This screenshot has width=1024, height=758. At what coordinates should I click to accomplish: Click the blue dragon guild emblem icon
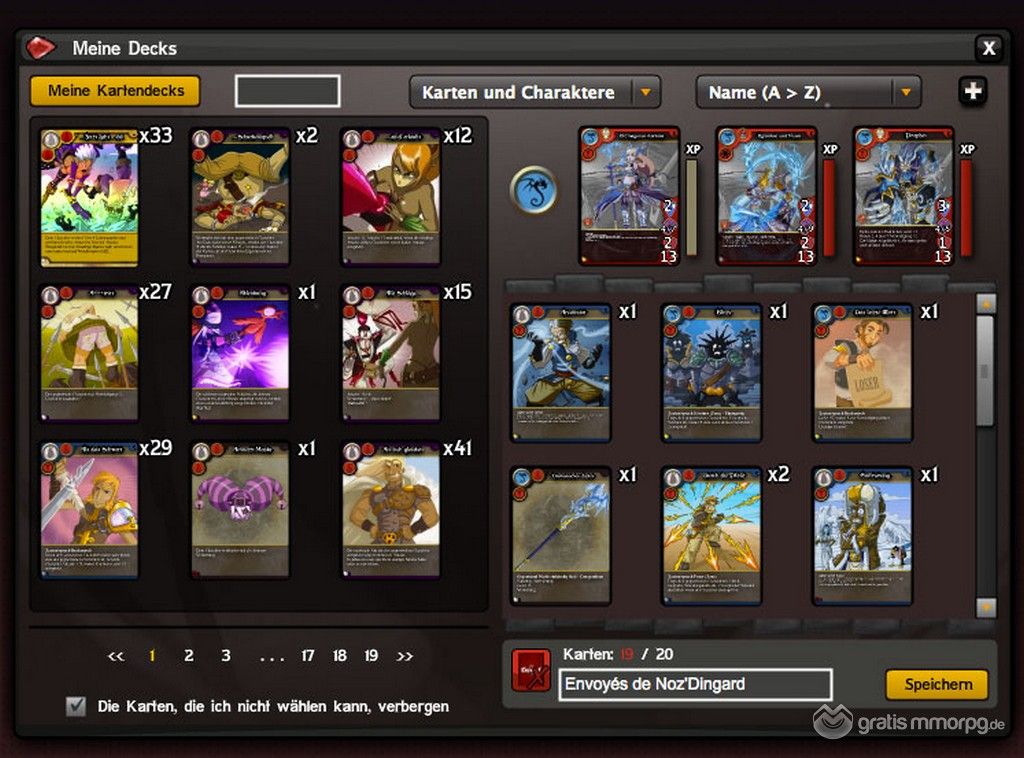point(534,190)
